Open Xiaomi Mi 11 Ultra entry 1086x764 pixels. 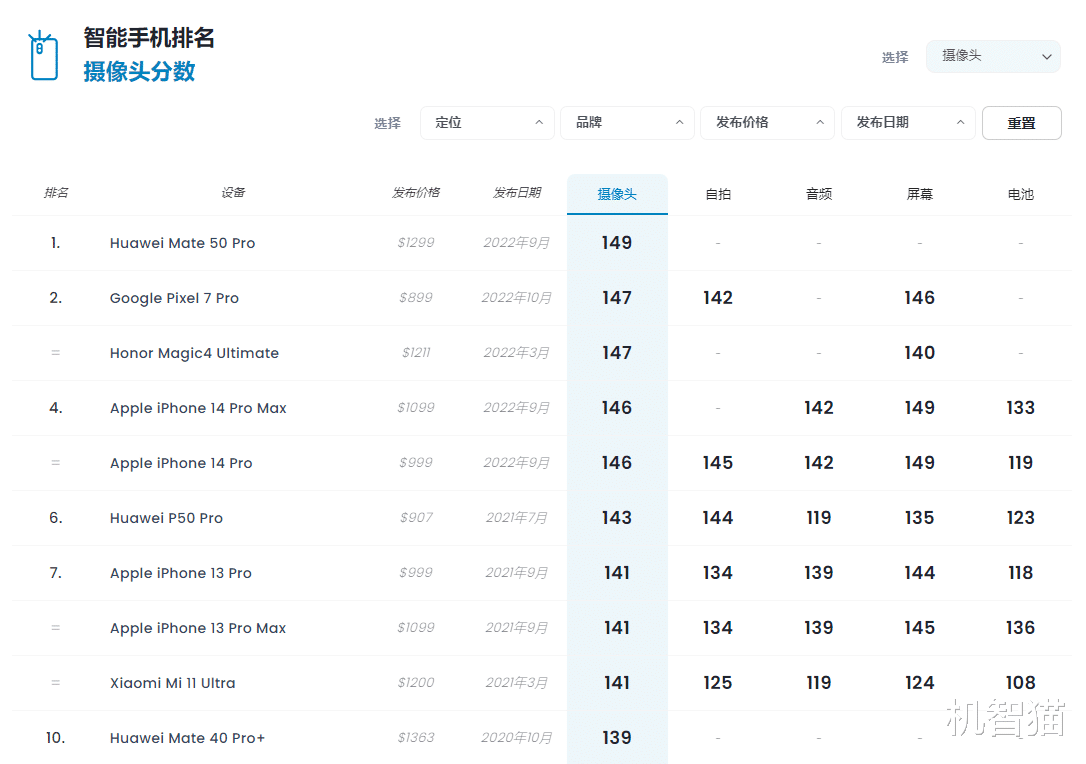(172, 683)
